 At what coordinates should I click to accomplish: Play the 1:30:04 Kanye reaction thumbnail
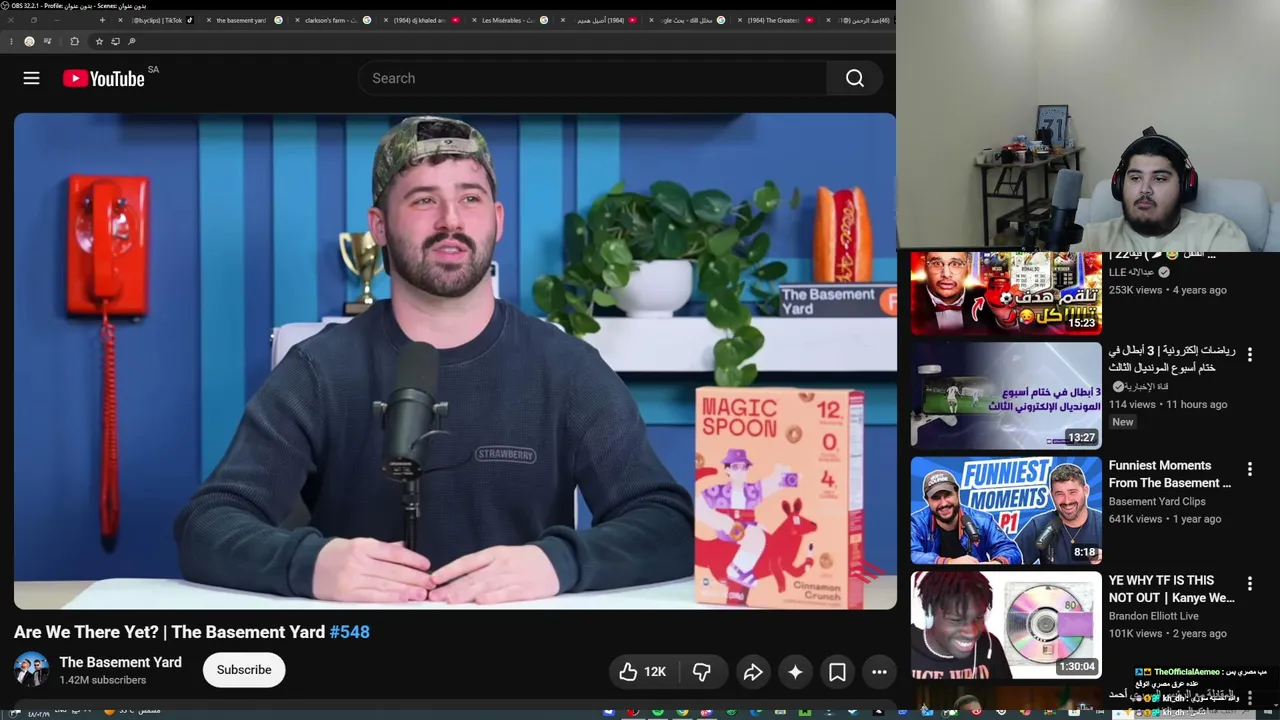click(x=1006, y=625)
